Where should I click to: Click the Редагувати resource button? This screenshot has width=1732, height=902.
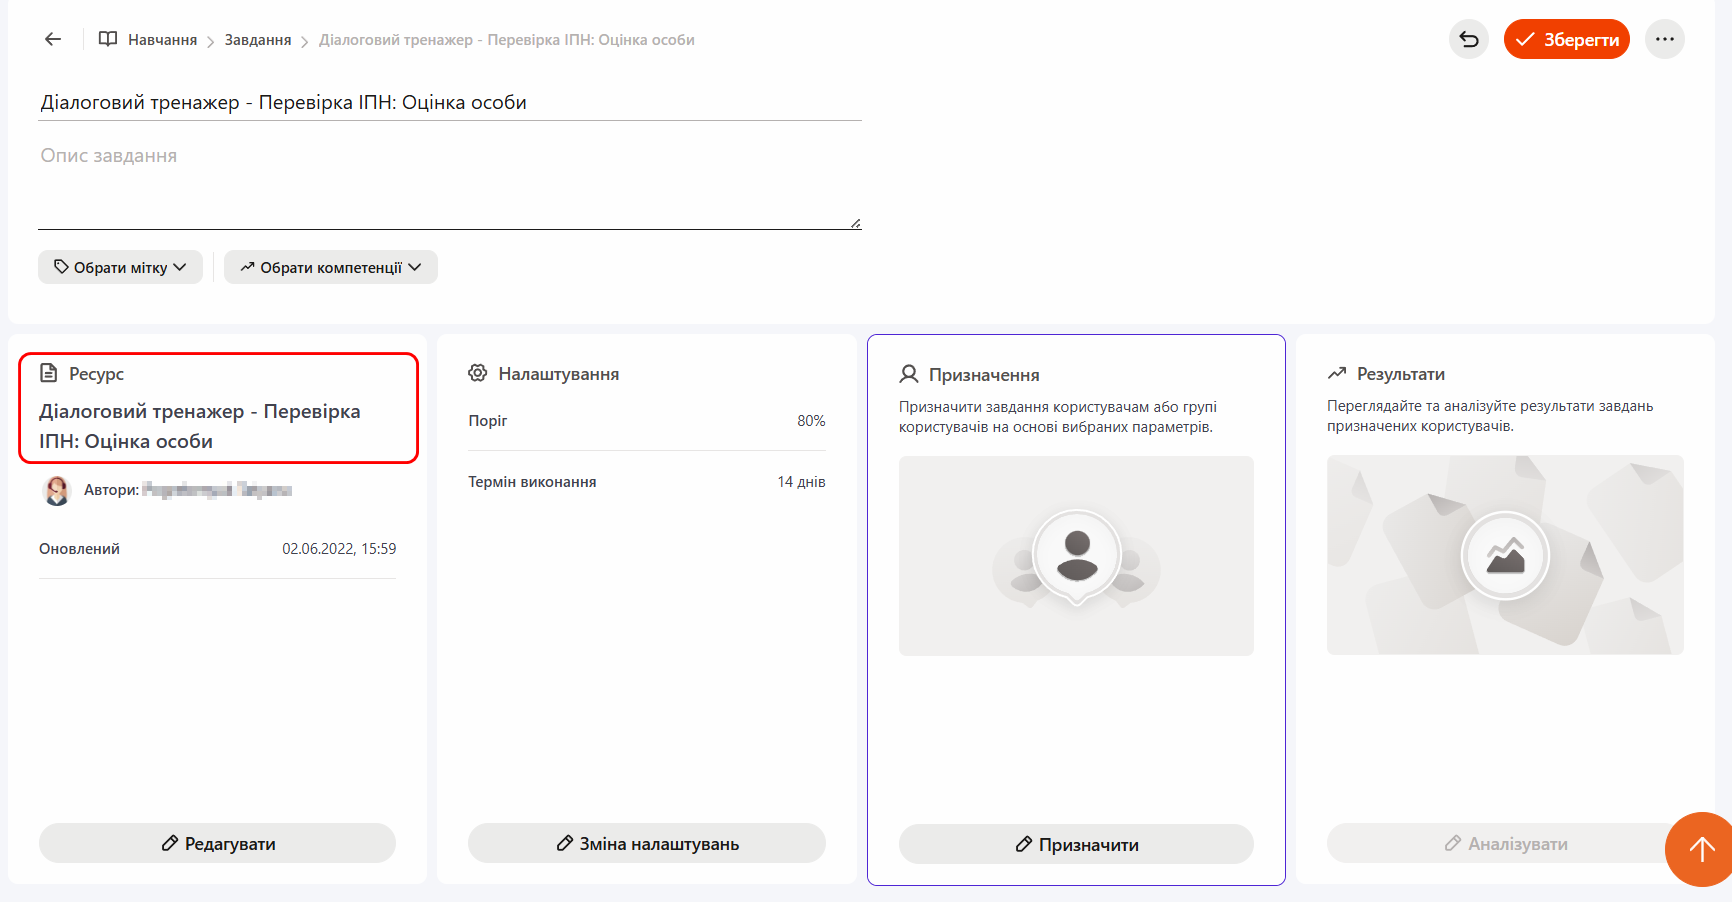point(217,843)
